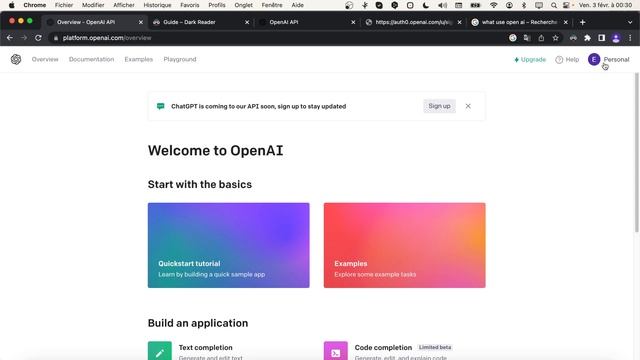Open the Playground page
The width and height of the screenshot is (640, 360).
click(x=180, y=60)
